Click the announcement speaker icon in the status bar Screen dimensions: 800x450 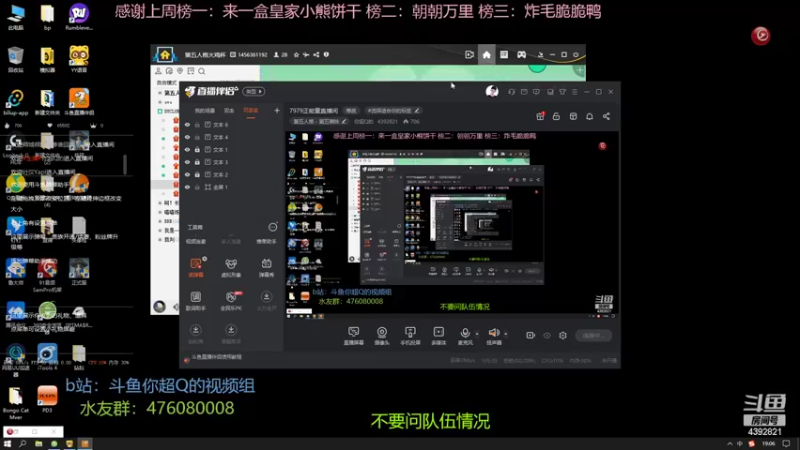coord(187,360)
